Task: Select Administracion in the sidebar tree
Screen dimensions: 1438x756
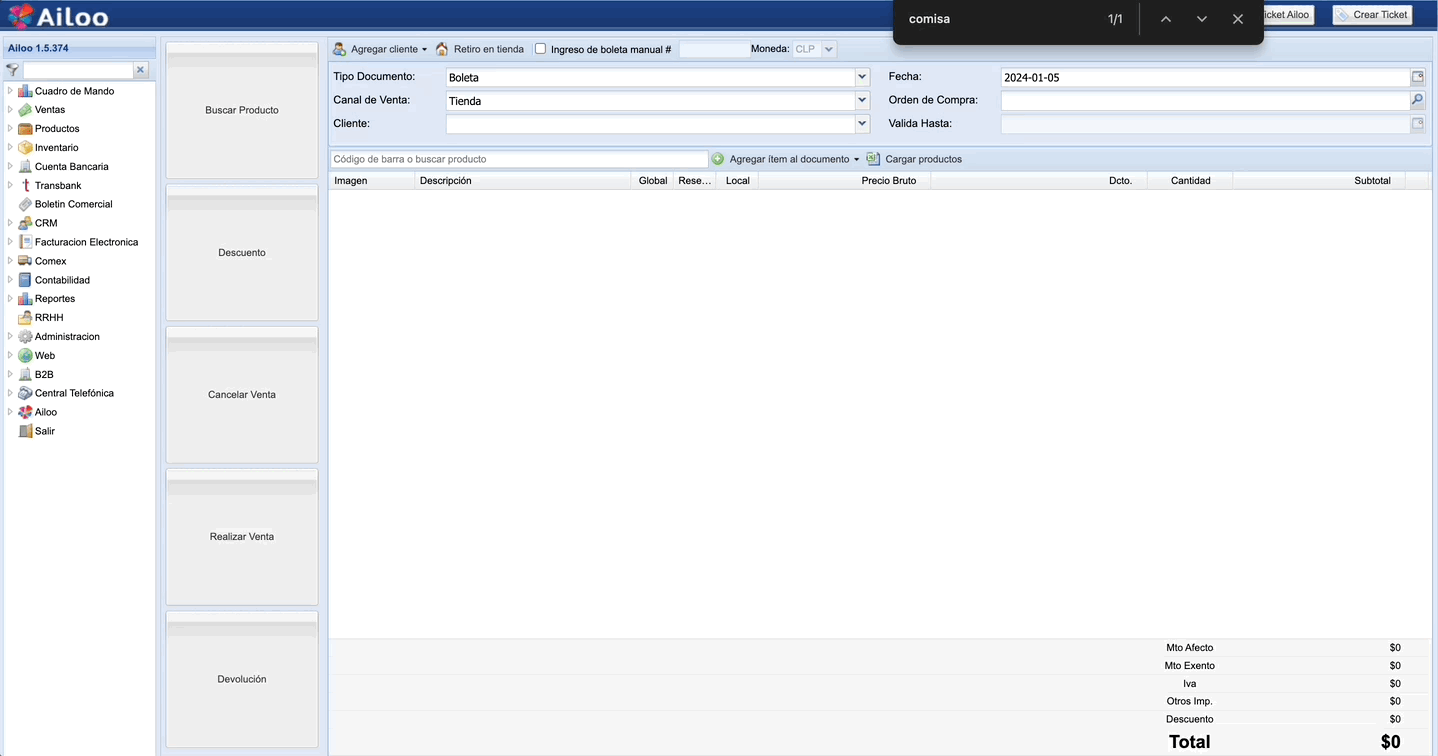Action: point(67,337)
